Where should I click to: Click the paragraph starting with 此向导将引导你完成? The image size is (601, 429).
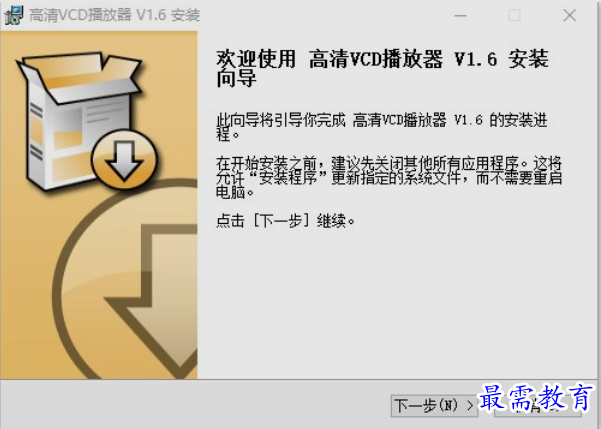coord(382,127)
